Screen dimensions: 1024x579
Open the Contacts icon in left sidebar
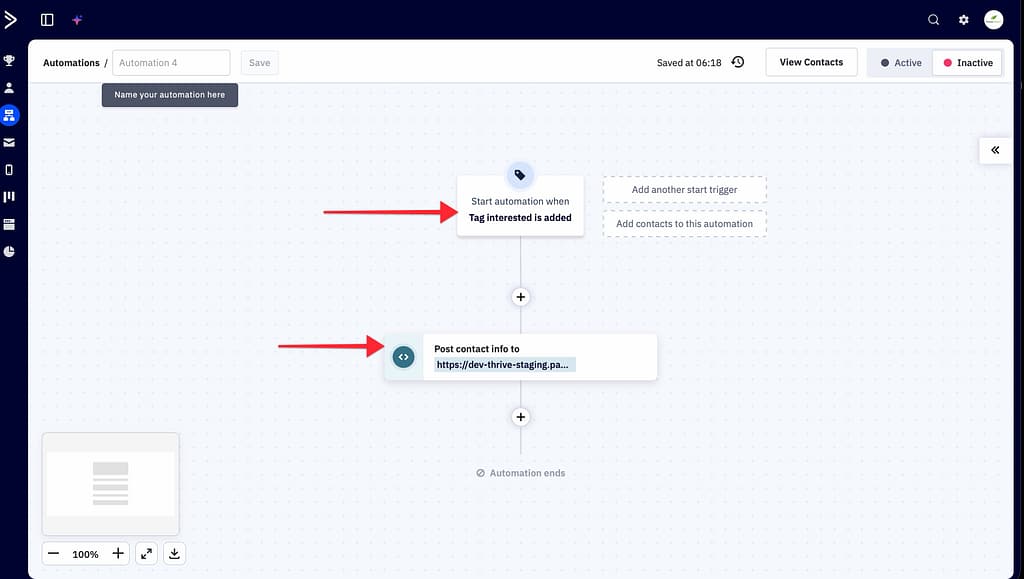click(x=10, y=88)
